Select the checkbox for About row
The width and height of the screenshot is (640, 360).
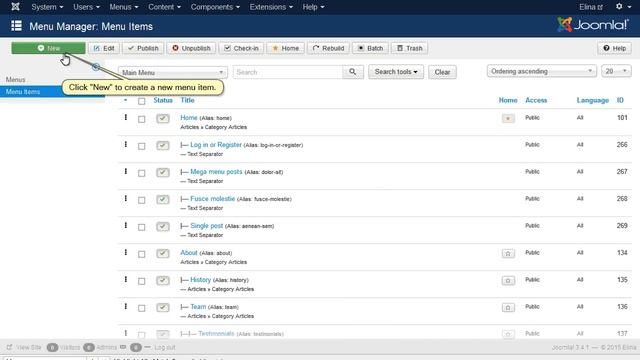click(x=142, y=254)
